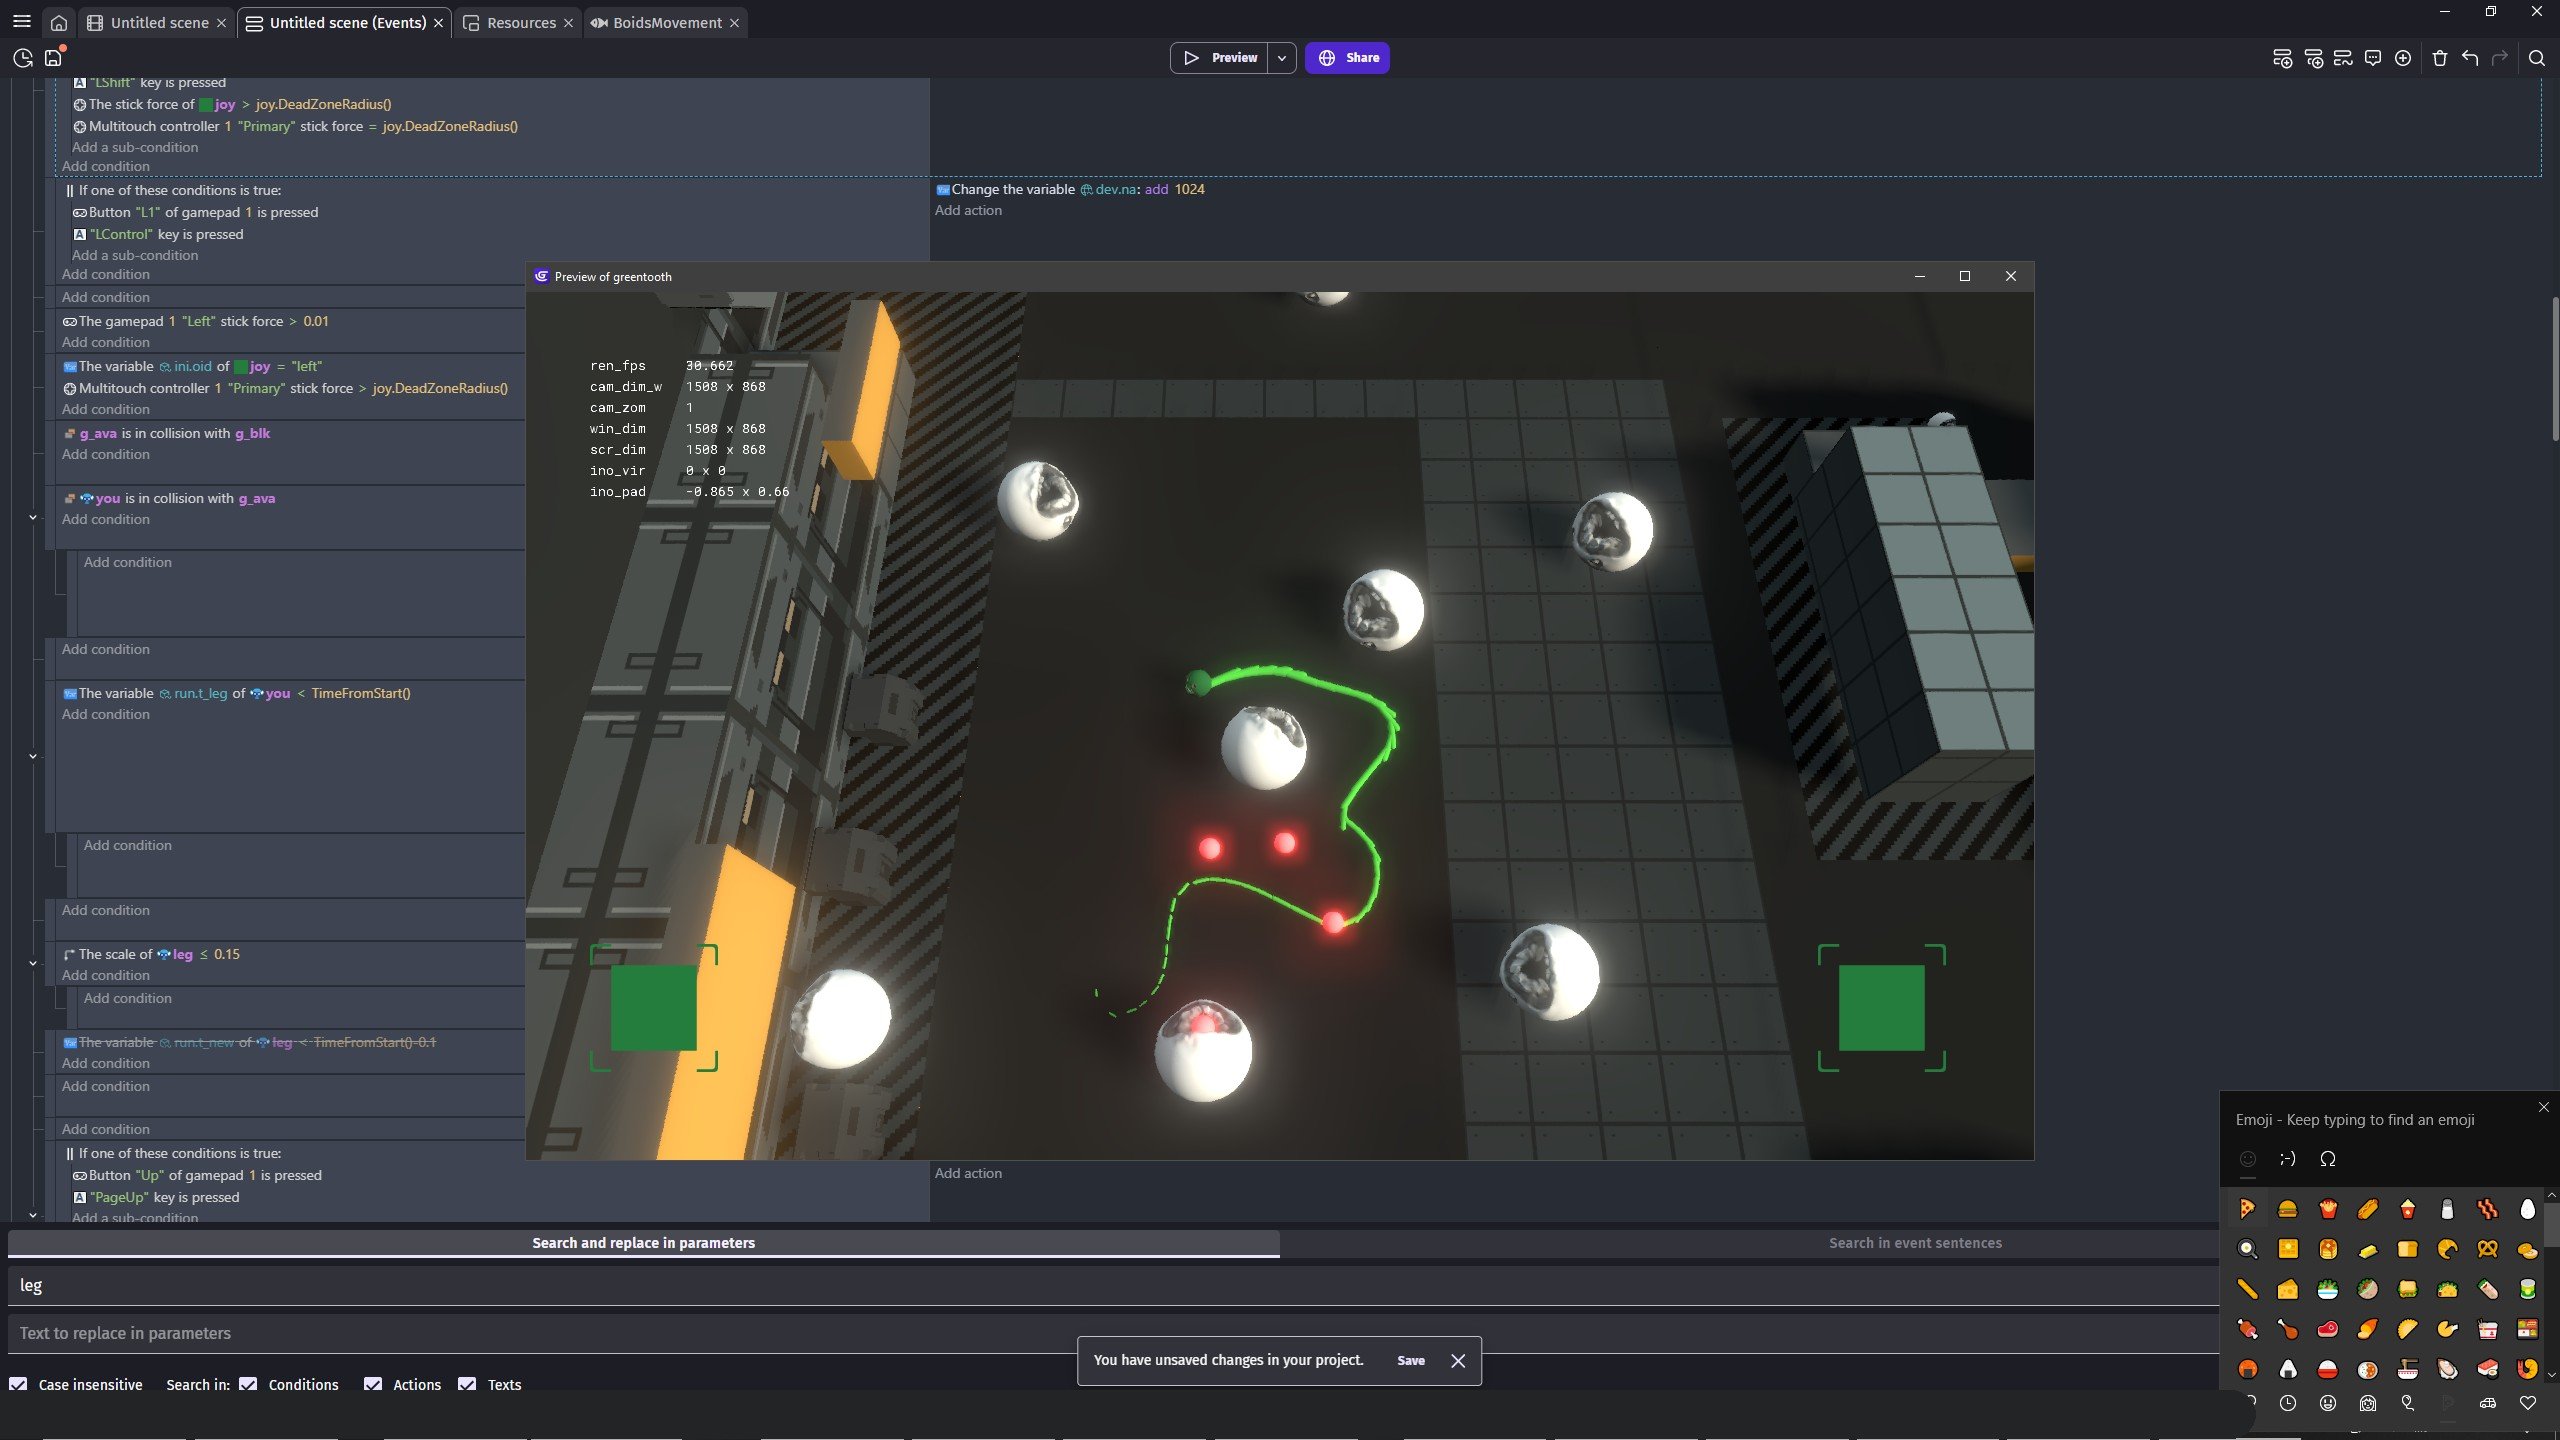Viewport: 2560px width, 1440px height.
Task: Select the hamburger emoji
Action: (2287, 1209)
